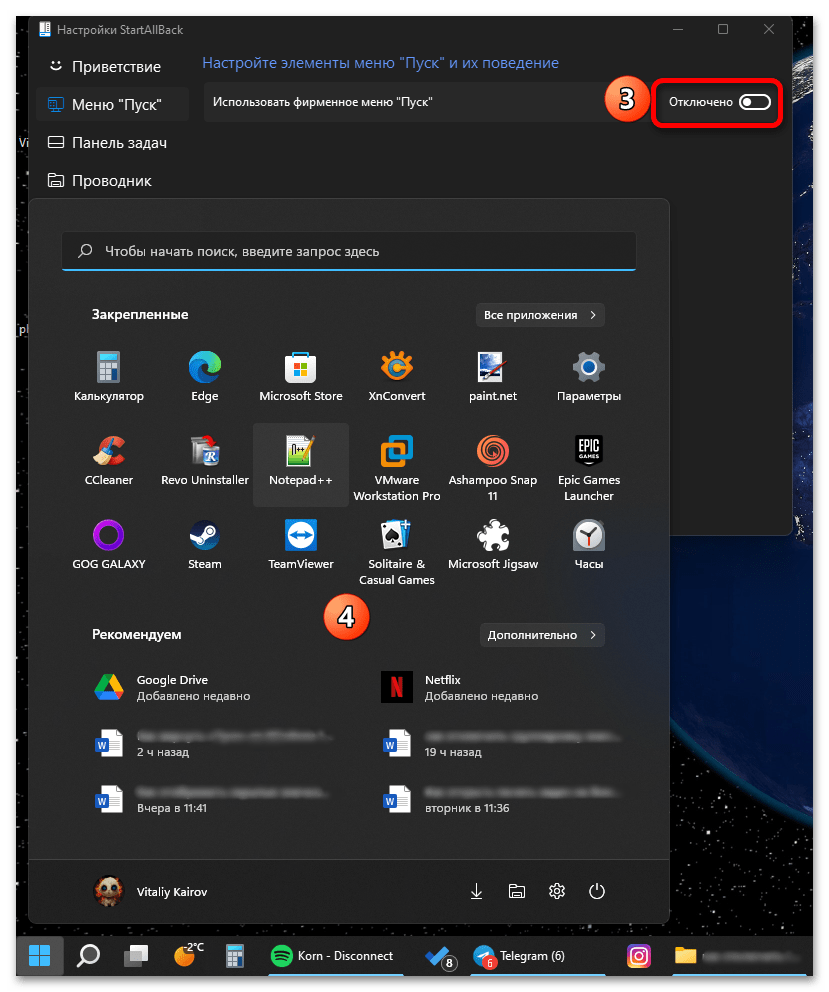Image resolution: width=829 pixels, height=992 pixels.
Task: Expand Дополнительно recommendations
Action: click(542, 635)
